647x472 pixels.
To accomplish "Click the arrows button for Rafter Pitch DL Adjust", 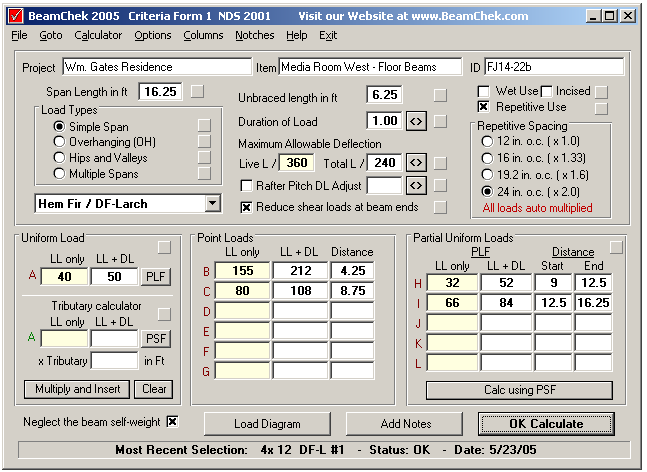I will click(416, 186).
